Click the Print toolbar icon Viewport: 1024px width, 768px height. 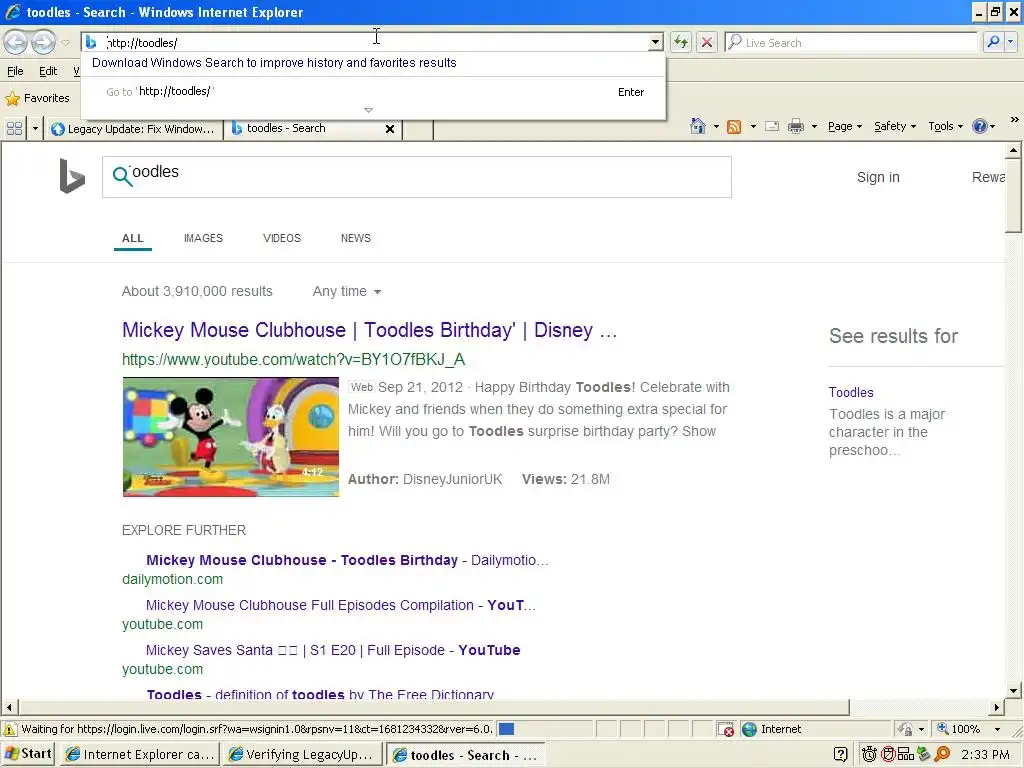[x=795, y=127]
